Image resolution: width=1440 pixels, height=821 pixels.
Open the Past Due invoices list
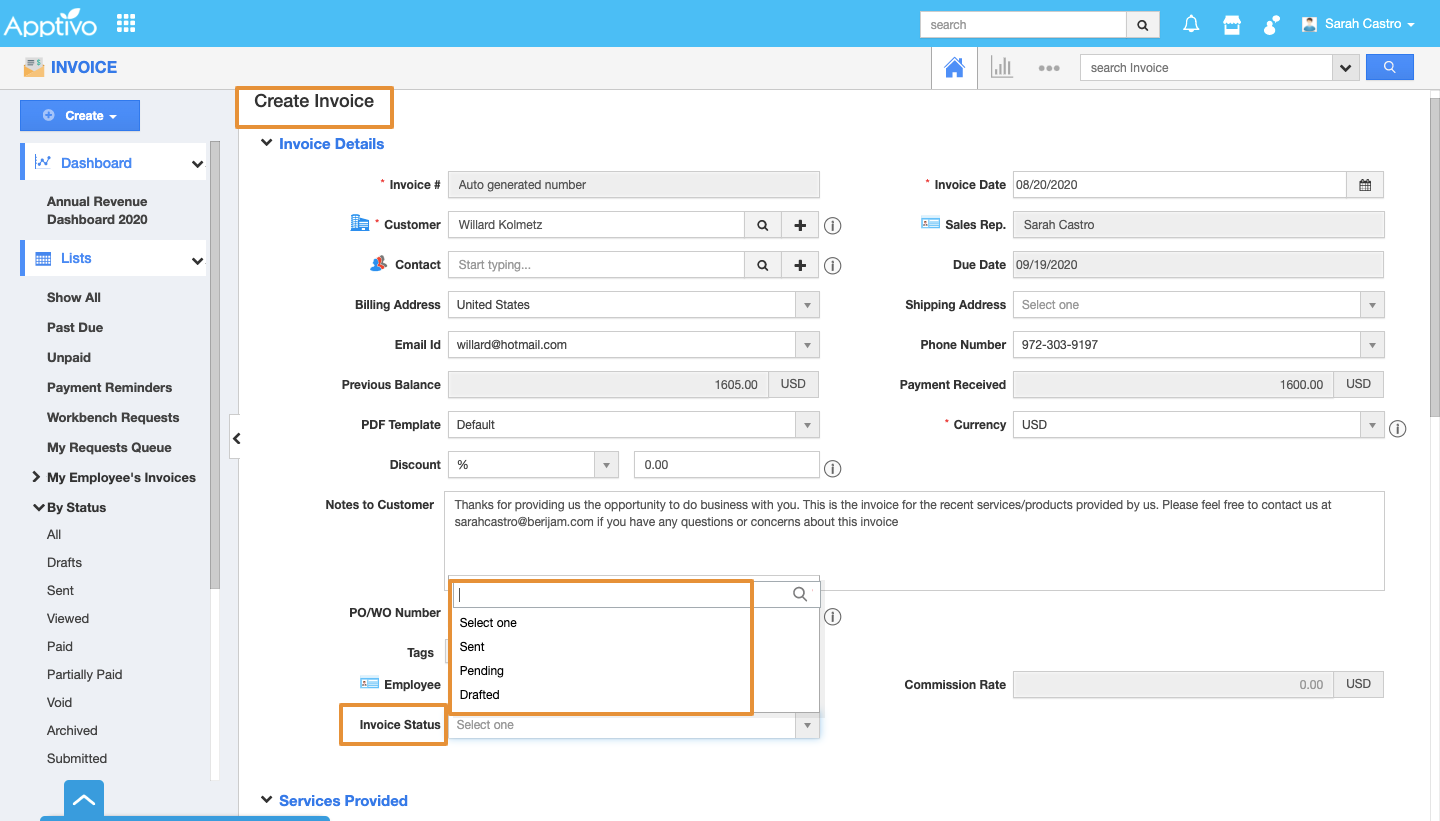75,327
